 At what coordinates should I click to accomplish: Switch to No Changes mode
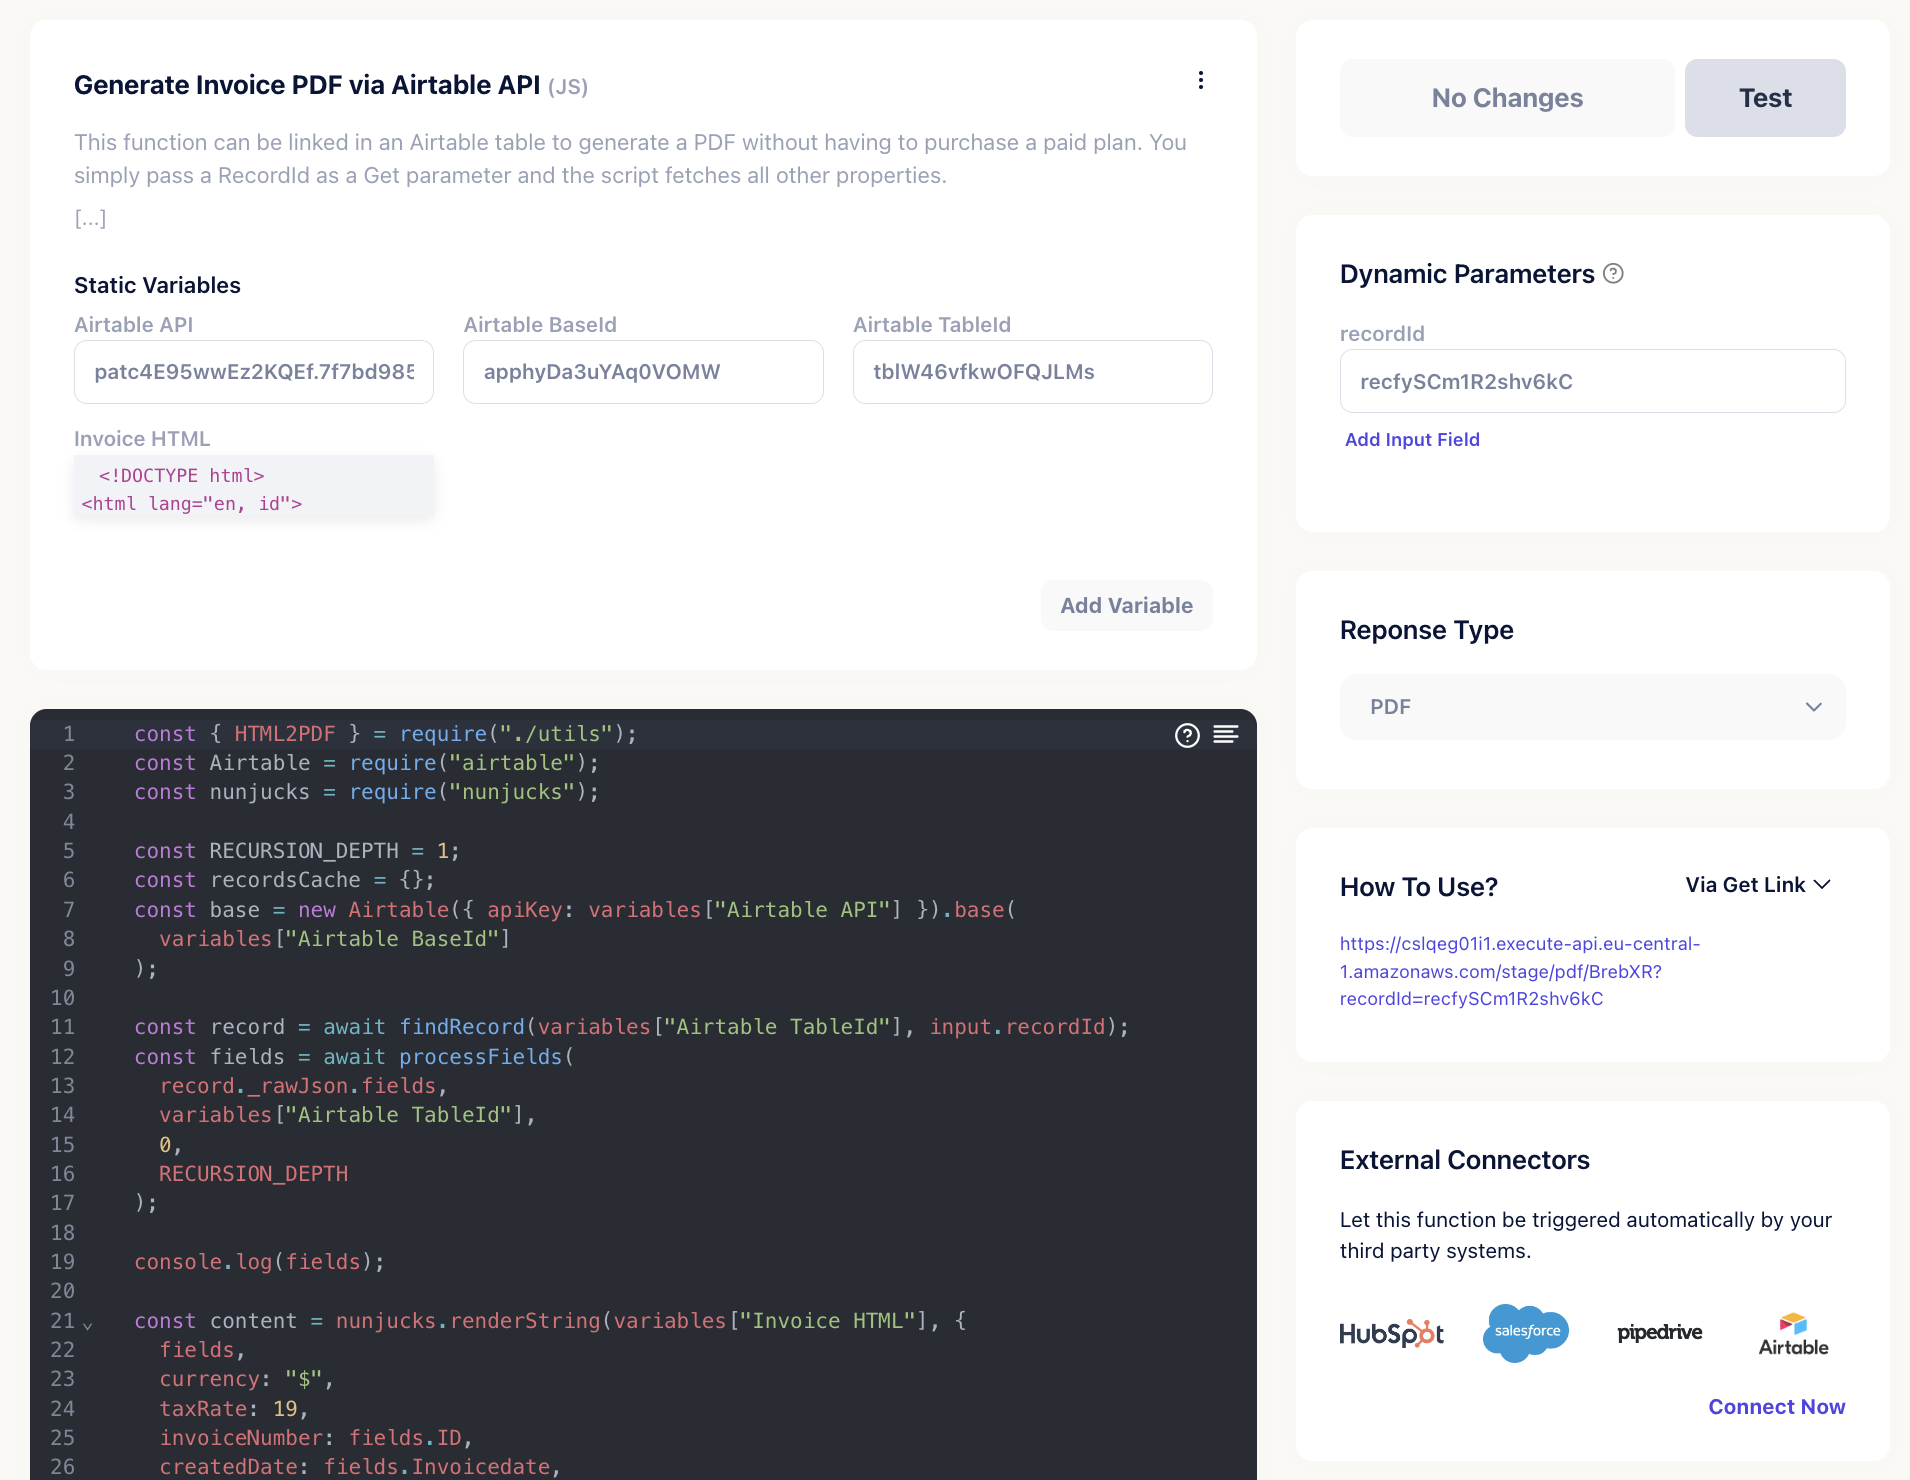[1506, 97]
